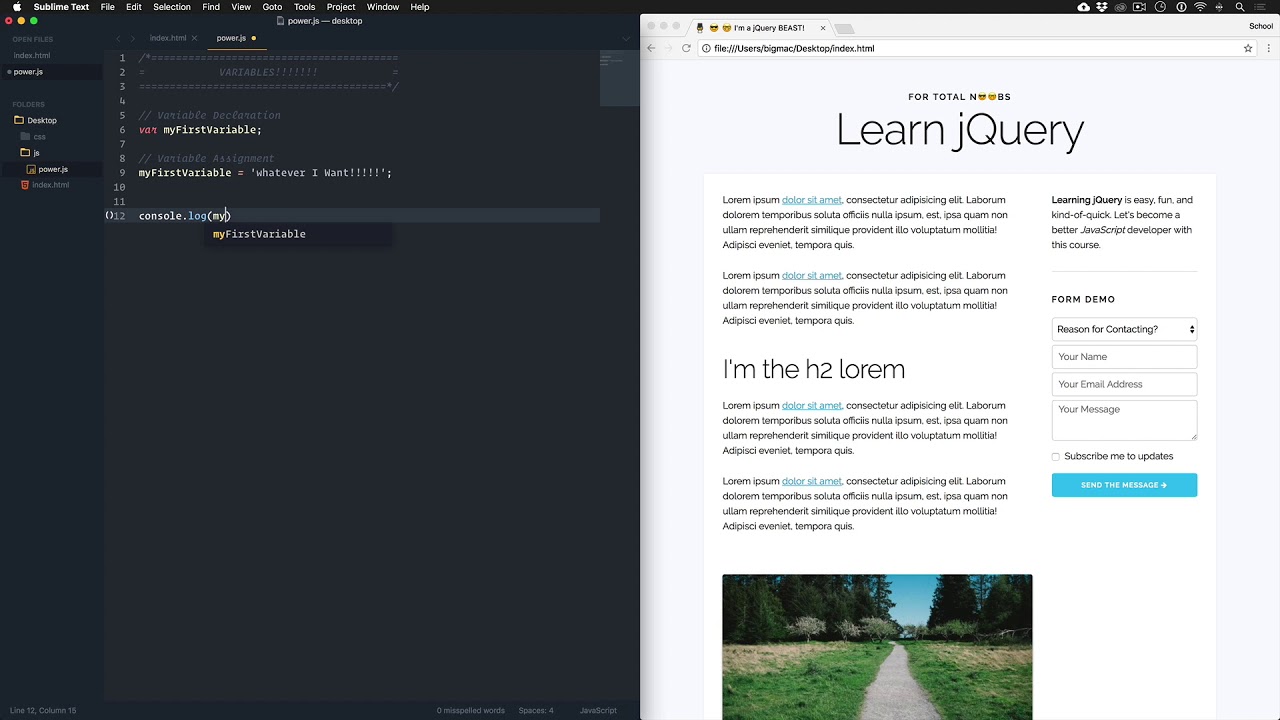Open the tab list dropdown arrow in Sublime
This screenshot has height=720, width=1280.
pos(627,38)
